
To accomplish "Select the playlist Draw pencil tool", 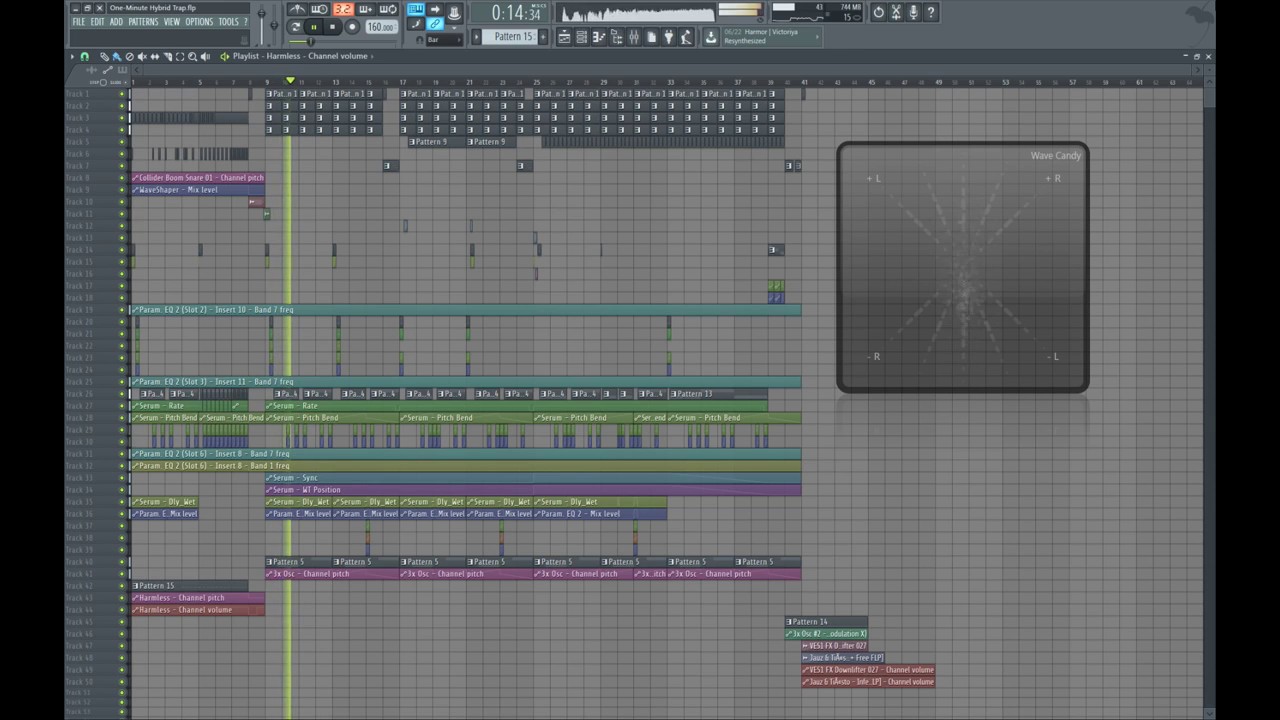I will point(104,56).
